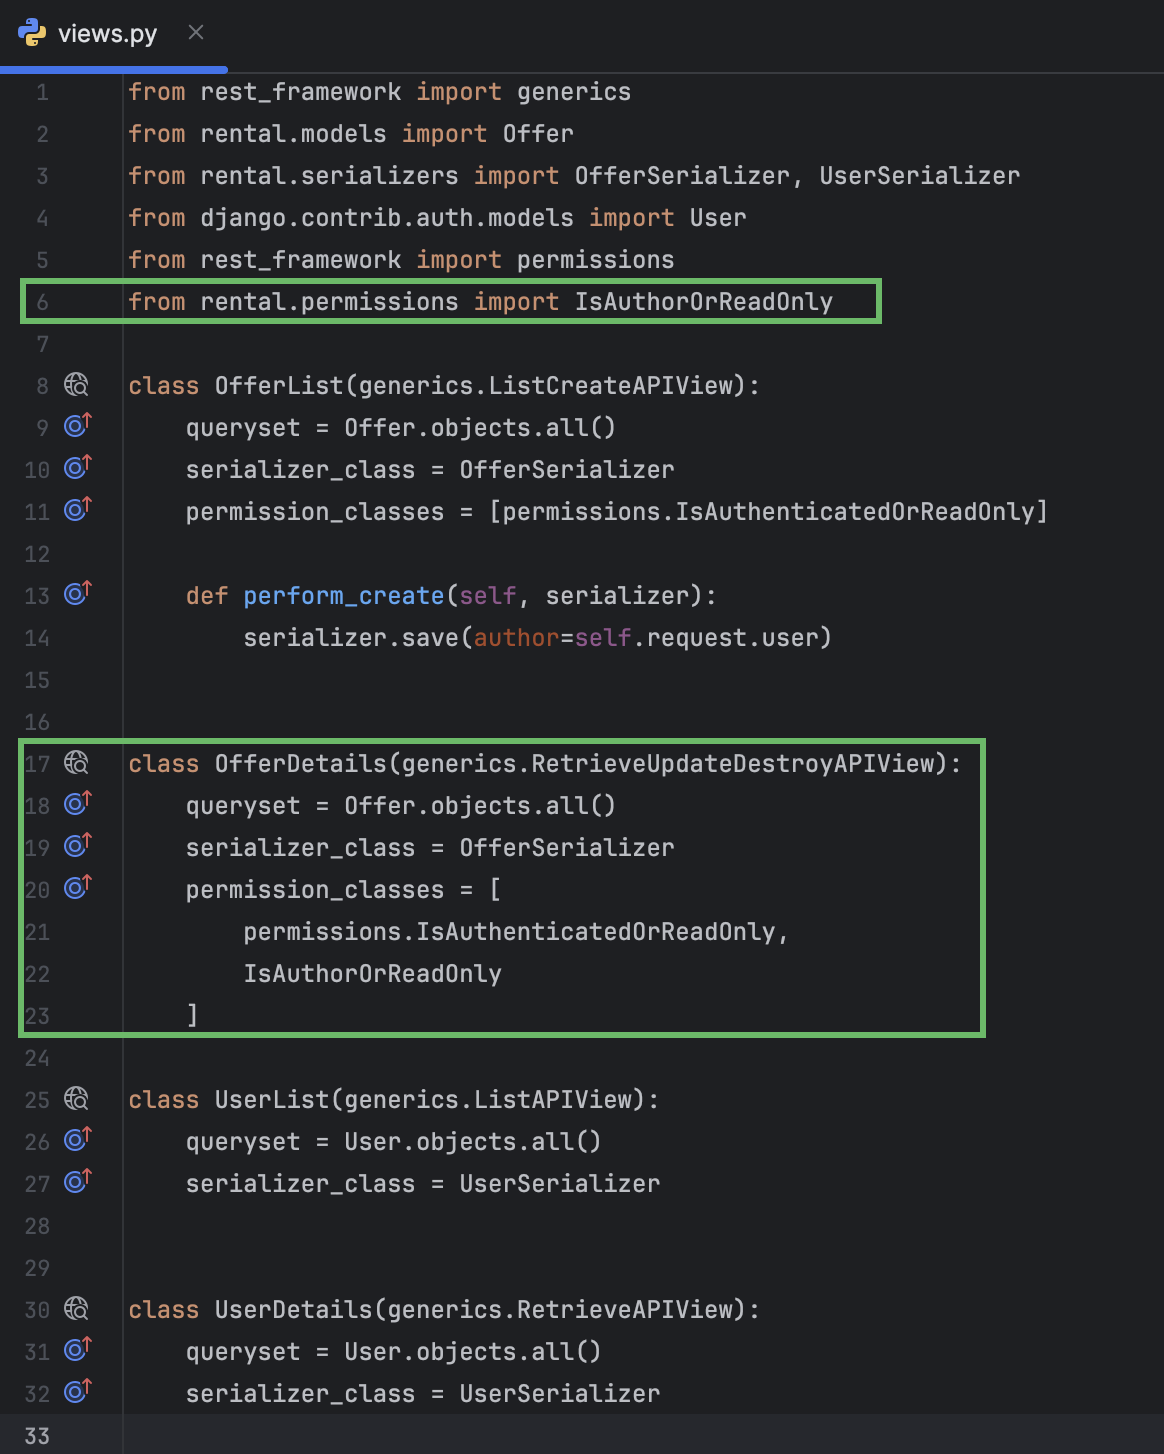Image resolution: width=1164 pixels, height=1454 pixels.
Task: Click the URL mapping globe icon beside OfferList
Action: (76, 384)
